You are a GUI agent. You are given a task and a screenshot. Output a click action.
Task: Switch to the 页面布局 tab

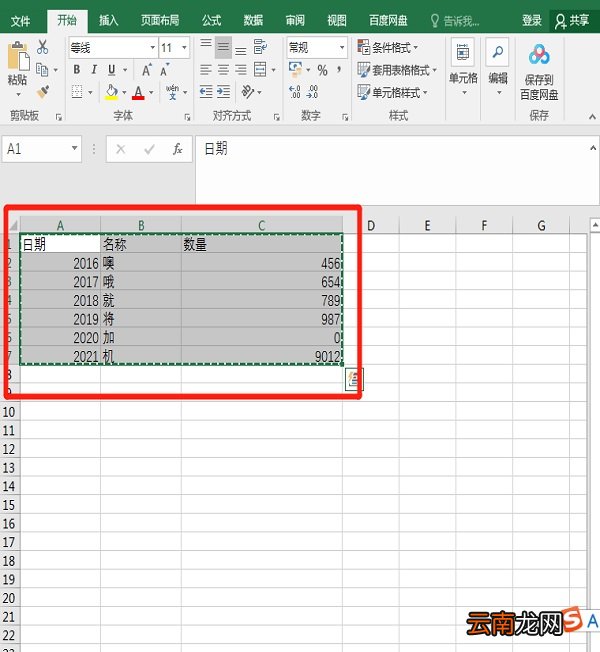(160, 20)
